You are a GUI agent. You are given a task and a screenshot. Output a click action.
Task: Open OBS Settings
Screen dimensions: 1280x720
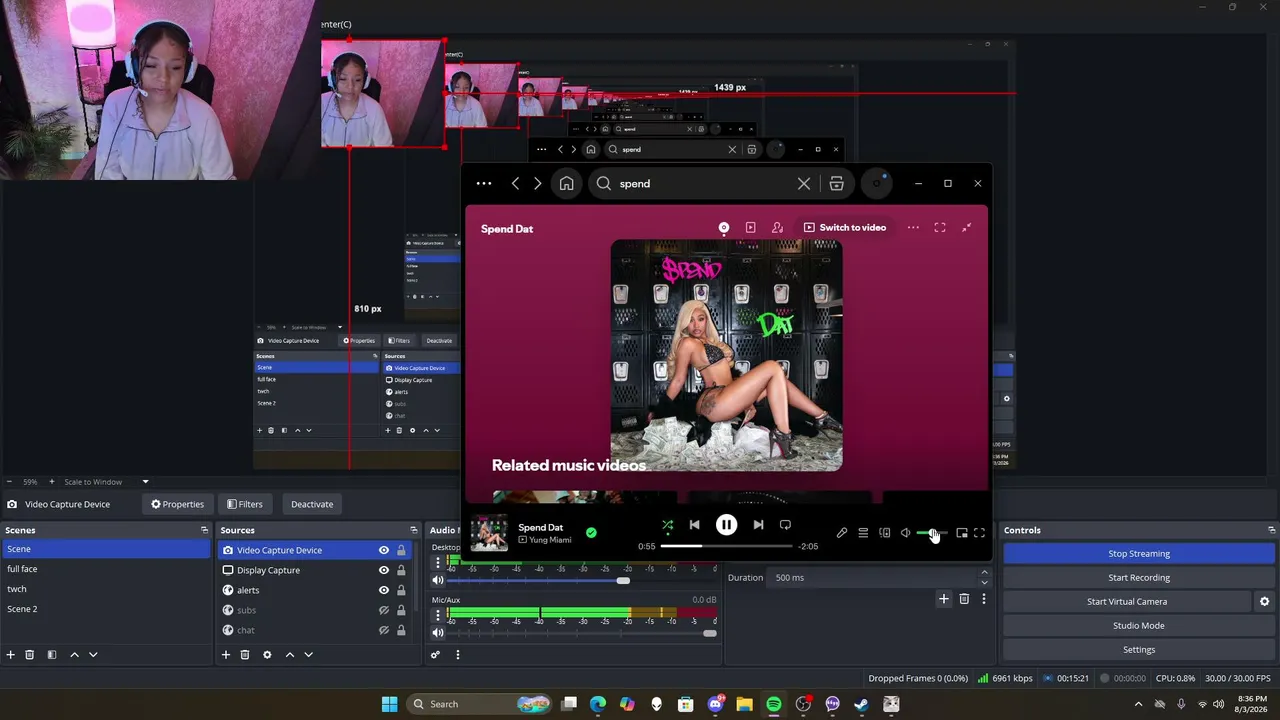[x=1139, y=650]
